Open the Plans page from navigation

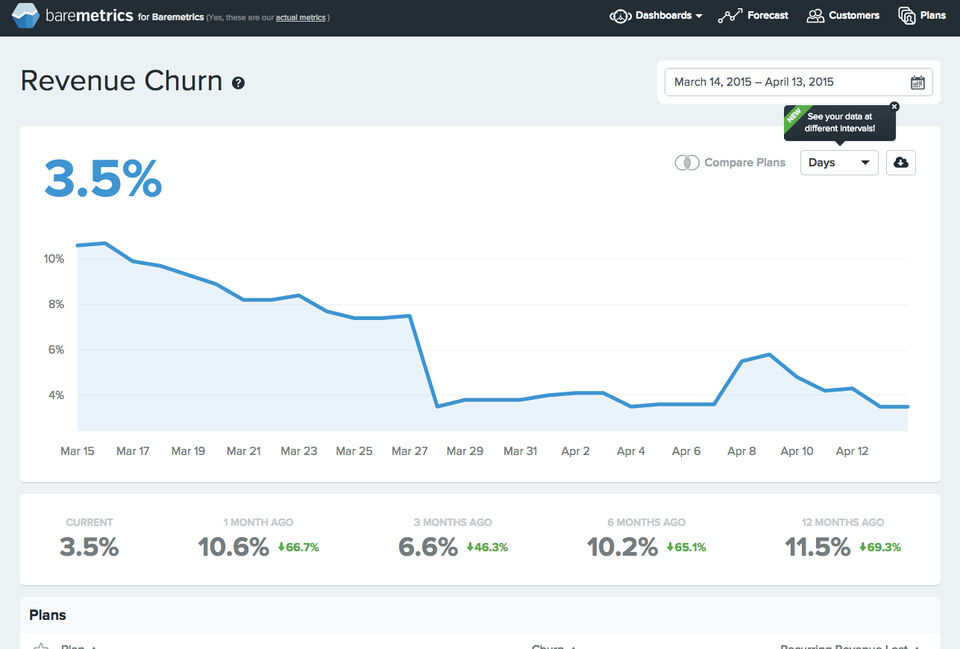coord(922,16)
